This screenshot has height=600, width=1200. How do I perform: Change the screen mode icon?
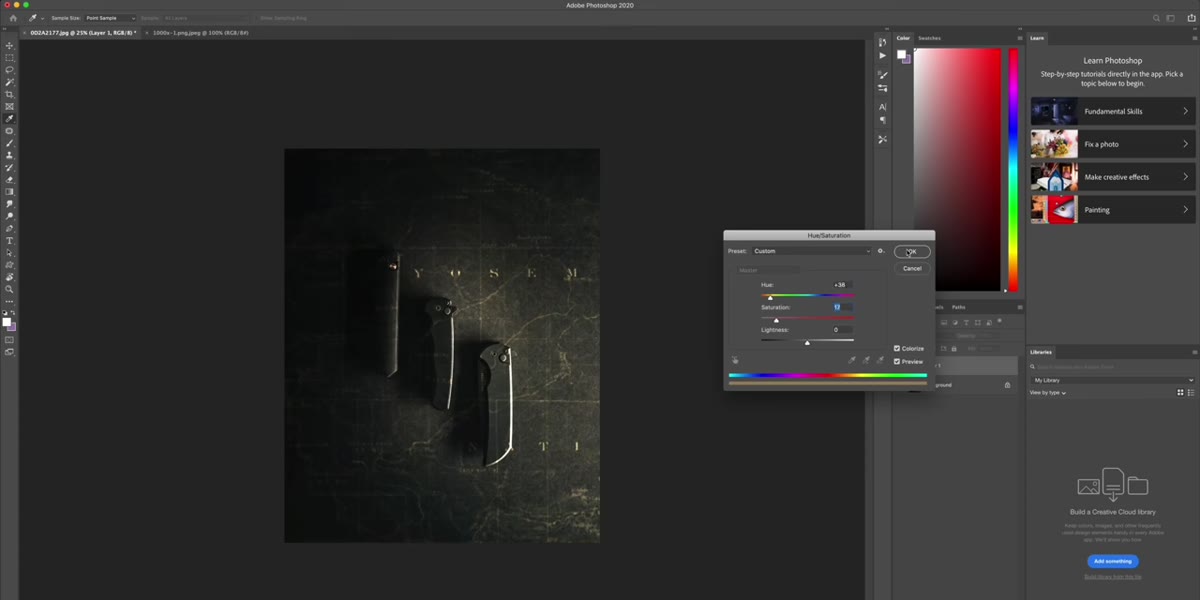pyautogui.click(x=10, y=352)
